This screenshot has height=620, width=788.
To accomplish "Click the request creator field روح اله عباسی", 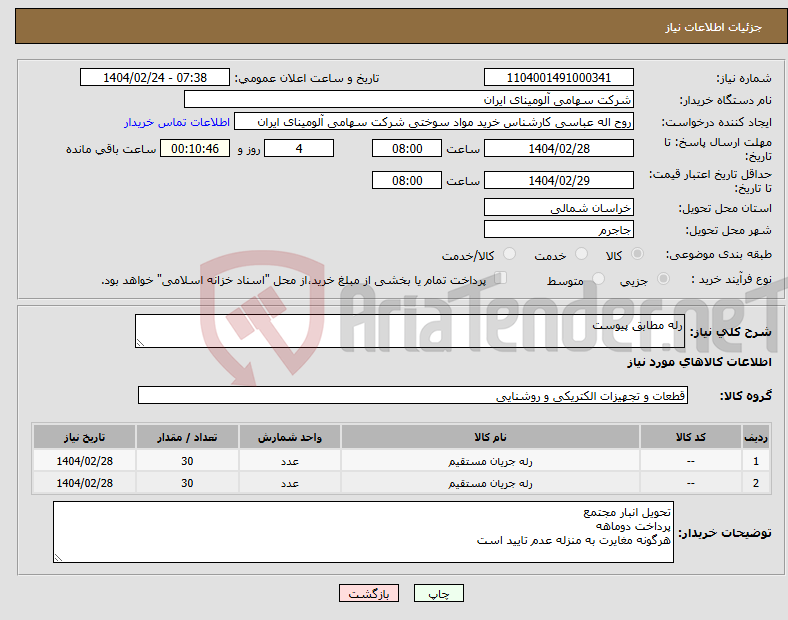I will [x=434, y=122].
